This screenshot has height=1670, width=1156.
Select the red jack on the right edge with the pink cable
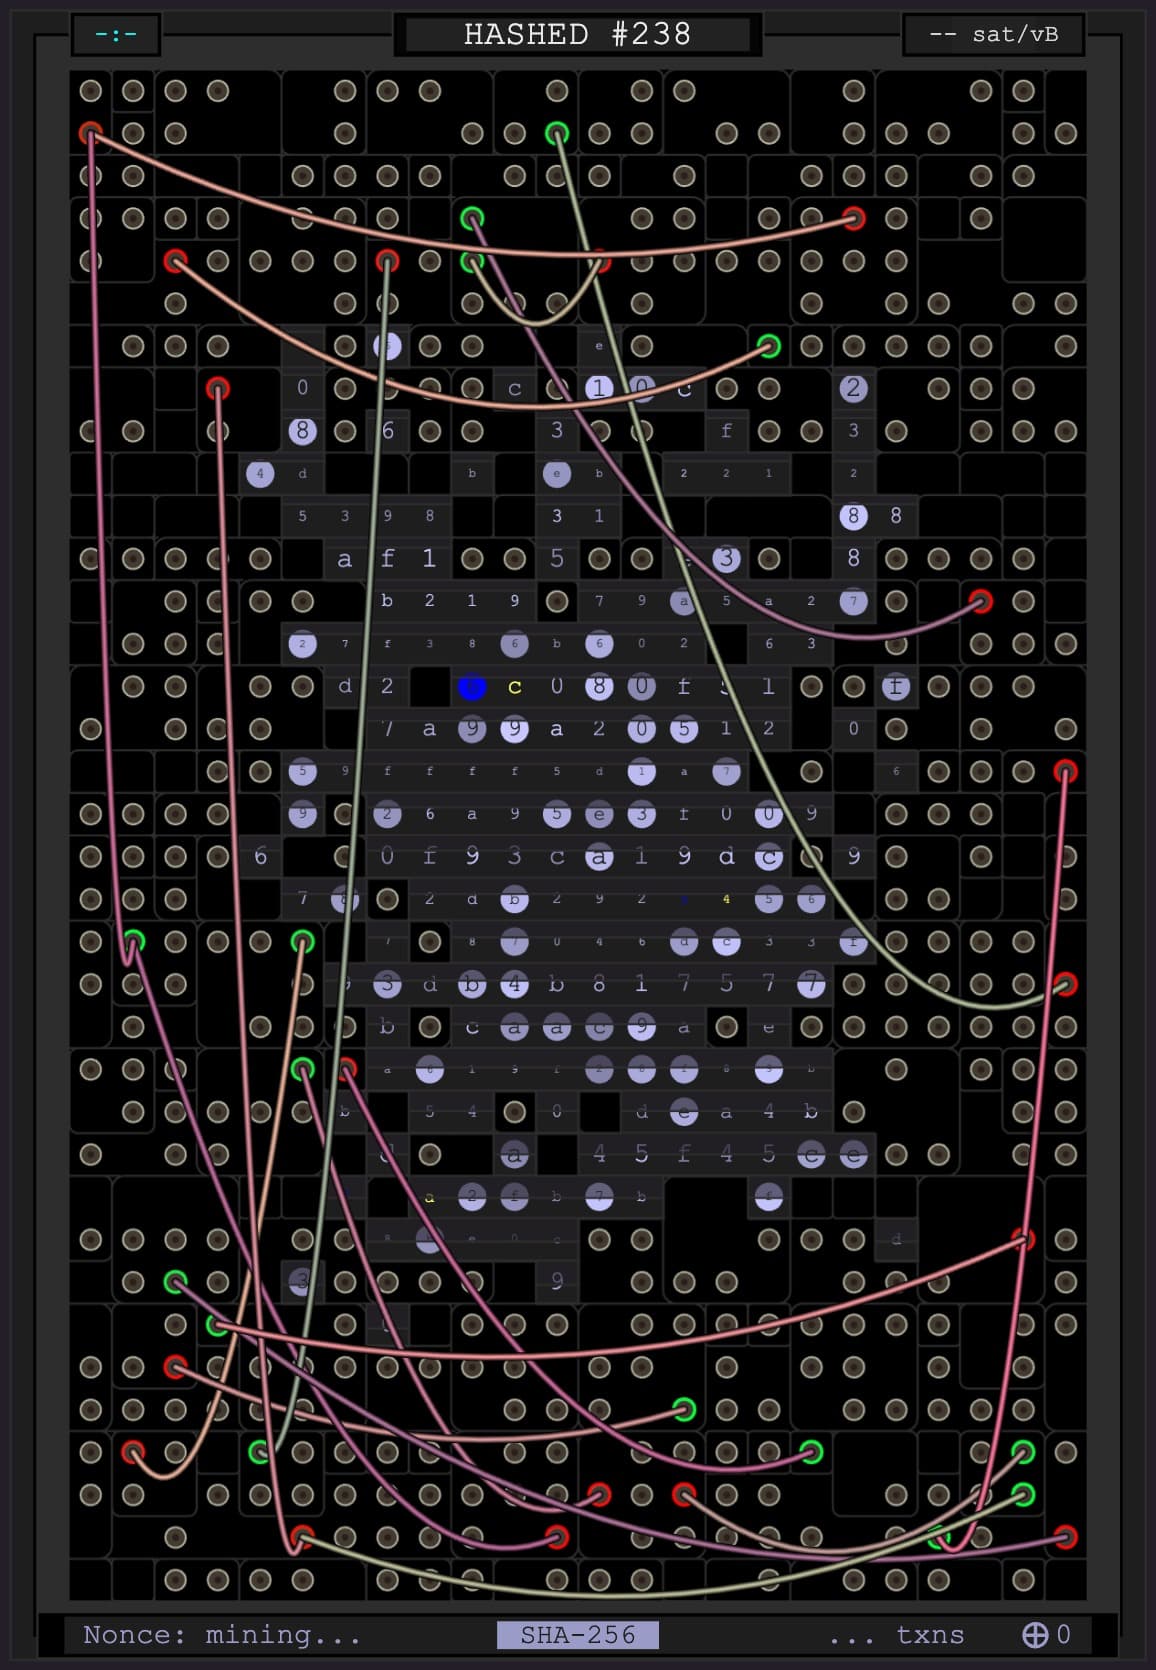pos(1066,771)
